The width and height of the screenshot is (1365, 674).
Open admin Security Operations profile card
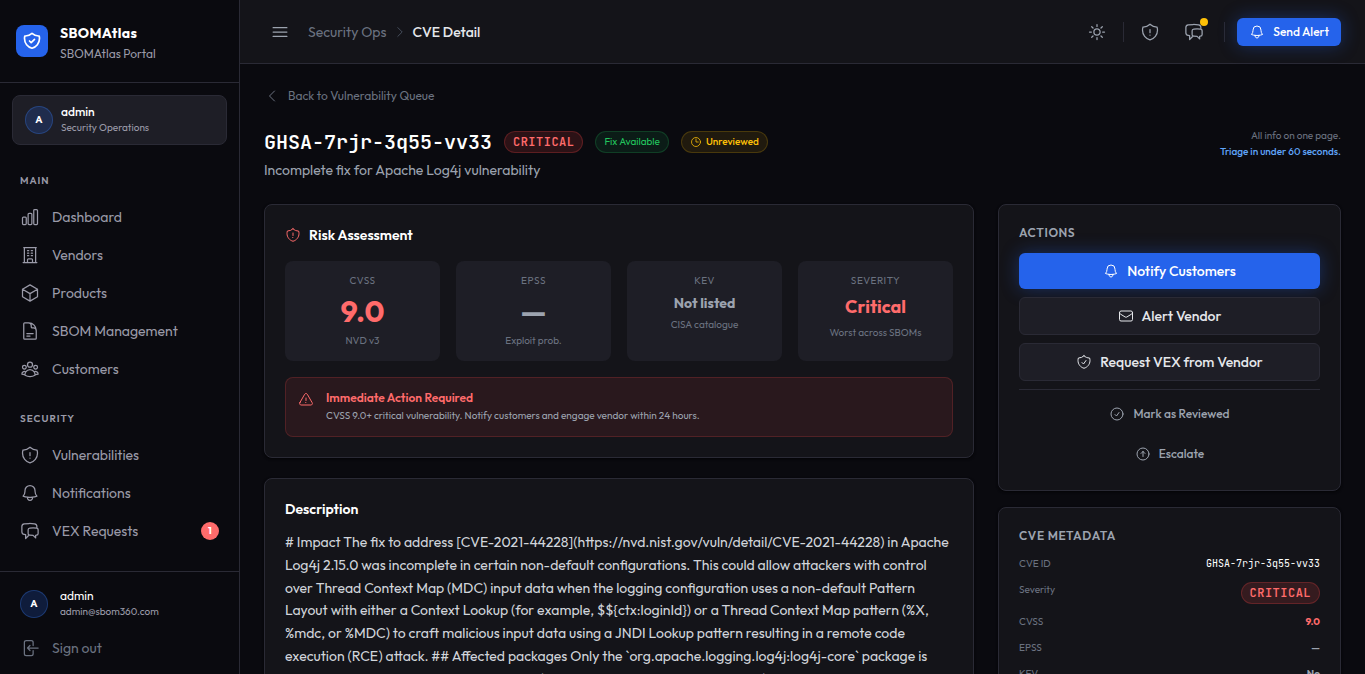pyautogui.click(x=120, y=120)
